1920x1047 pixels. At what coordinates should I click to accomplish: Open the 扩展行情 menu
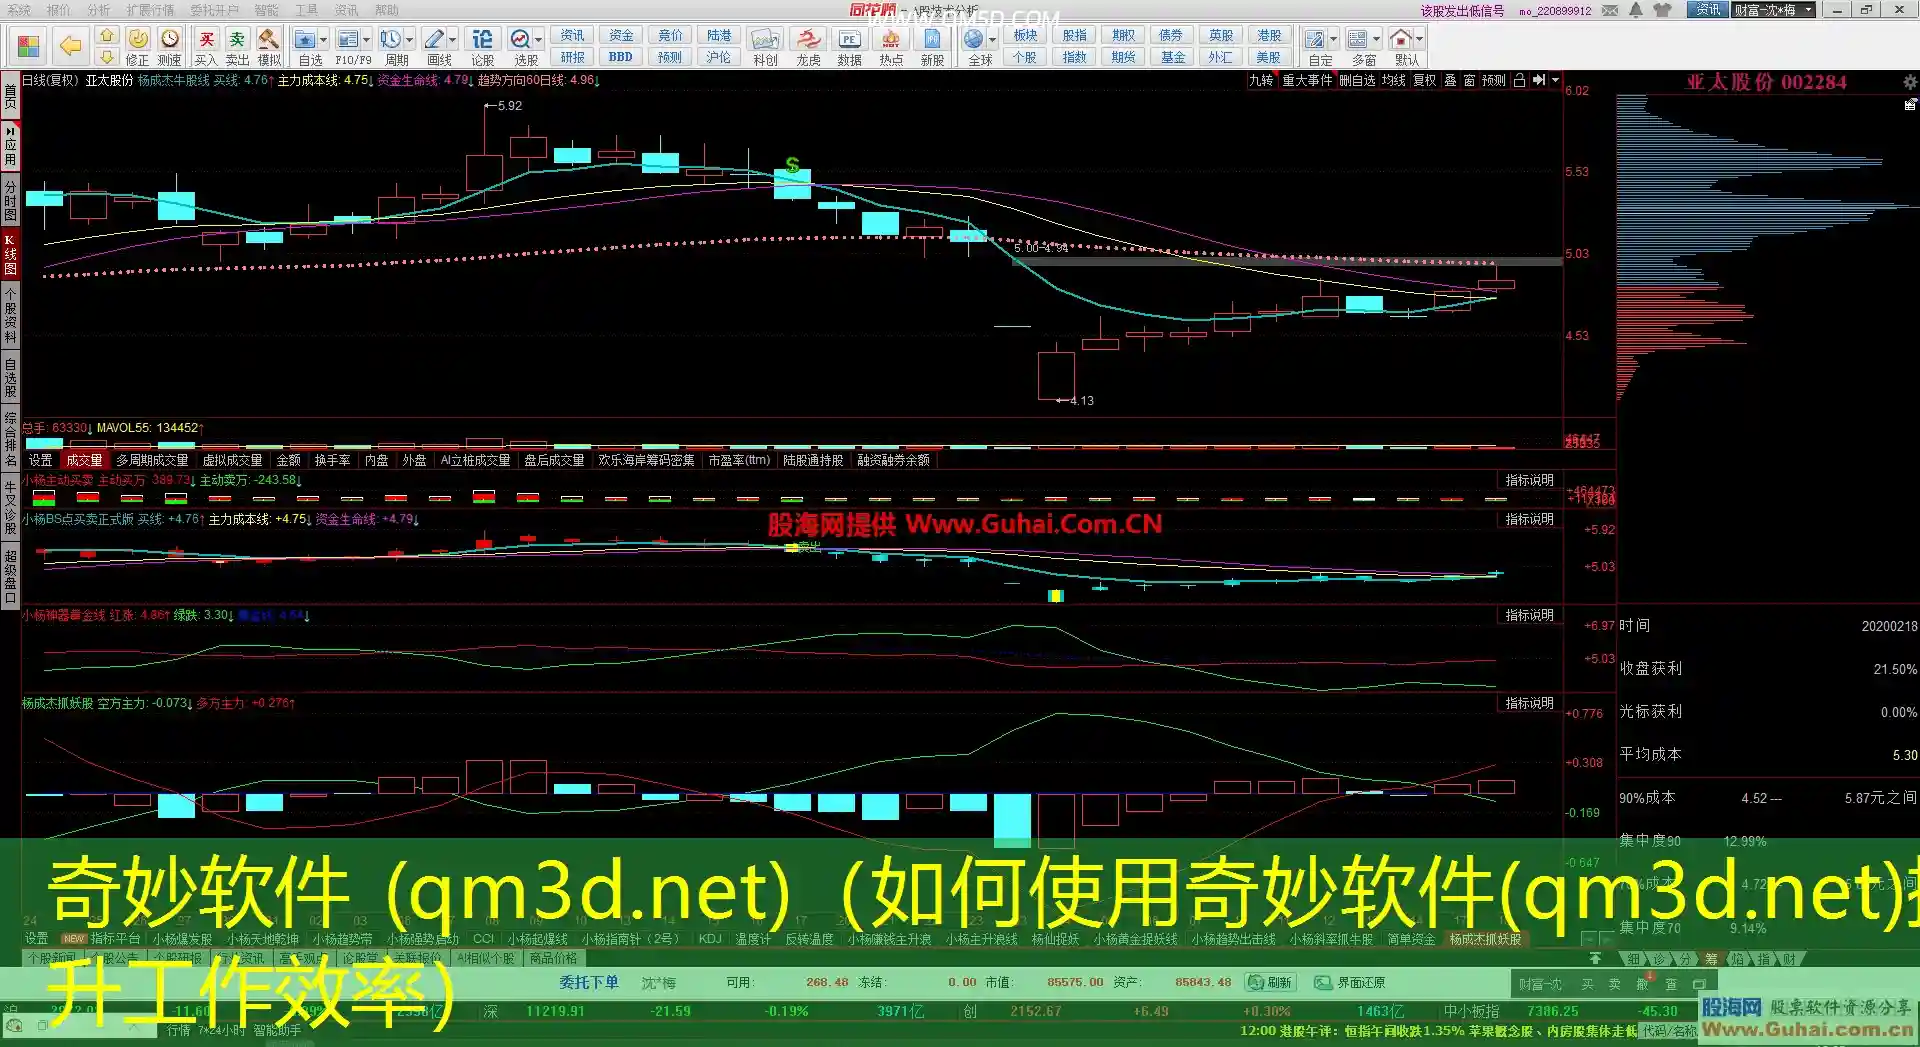point(150,10)
